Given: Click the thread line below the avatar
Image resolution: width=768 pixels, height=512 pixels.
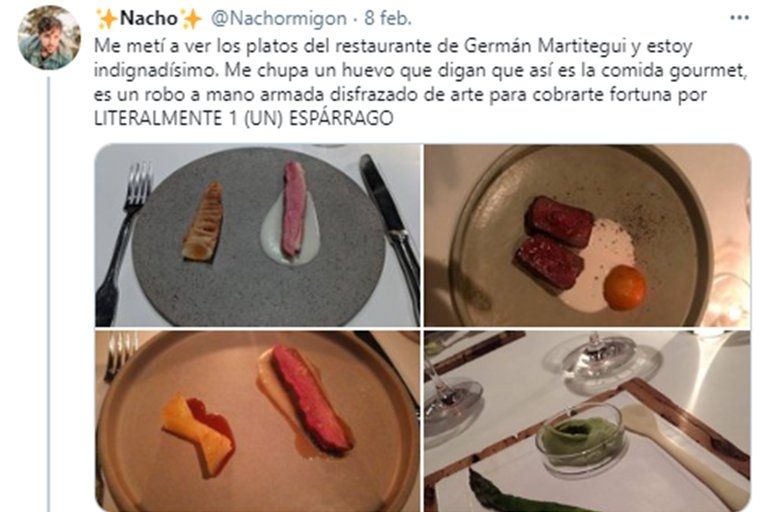Looking at the screenshot, I should pyautogui.click(x=48, y=294).
